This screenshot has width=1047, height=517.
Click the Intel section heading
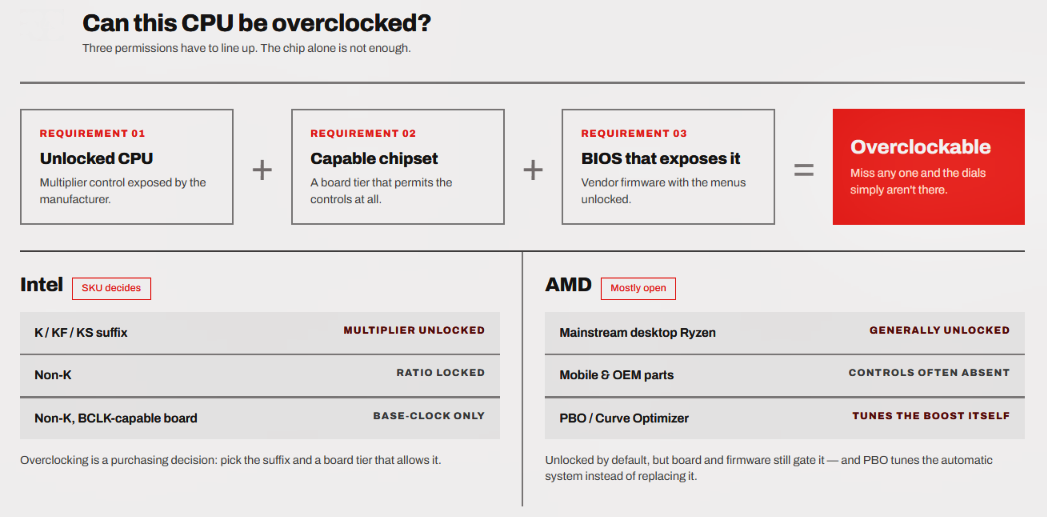41,285
